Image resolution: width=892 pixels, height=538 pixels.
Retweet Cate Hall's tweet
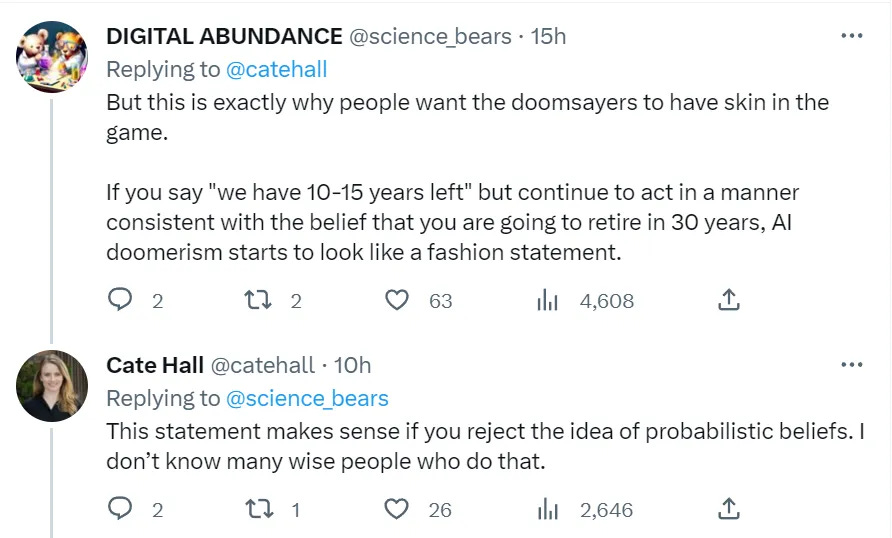pyautogui.click(x=261, y=509)
